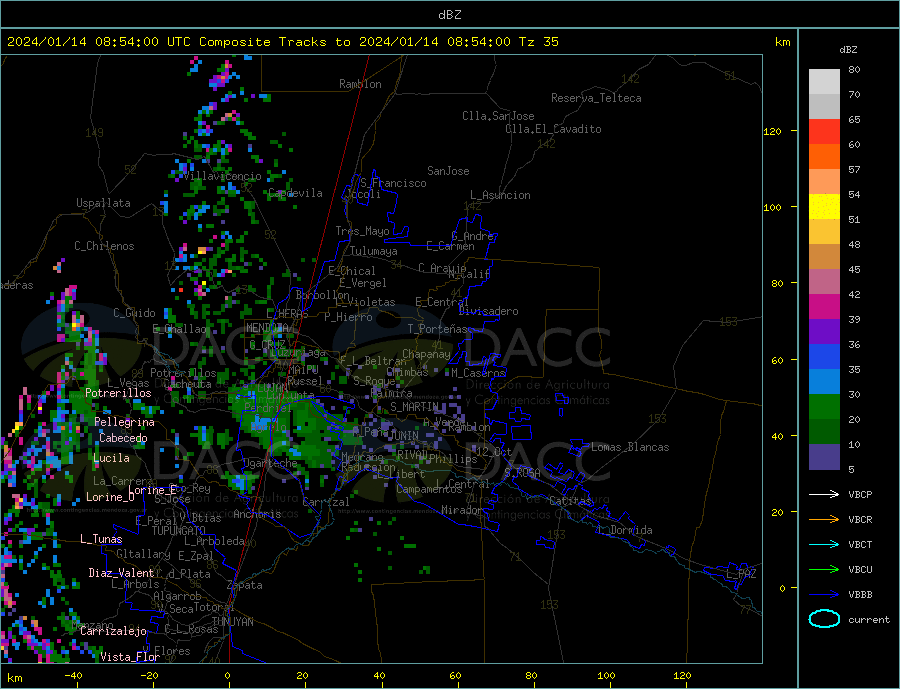Click the TUNUYAN city label
Viewport: 900px width, 689px height.
click(x=232, y=622)
